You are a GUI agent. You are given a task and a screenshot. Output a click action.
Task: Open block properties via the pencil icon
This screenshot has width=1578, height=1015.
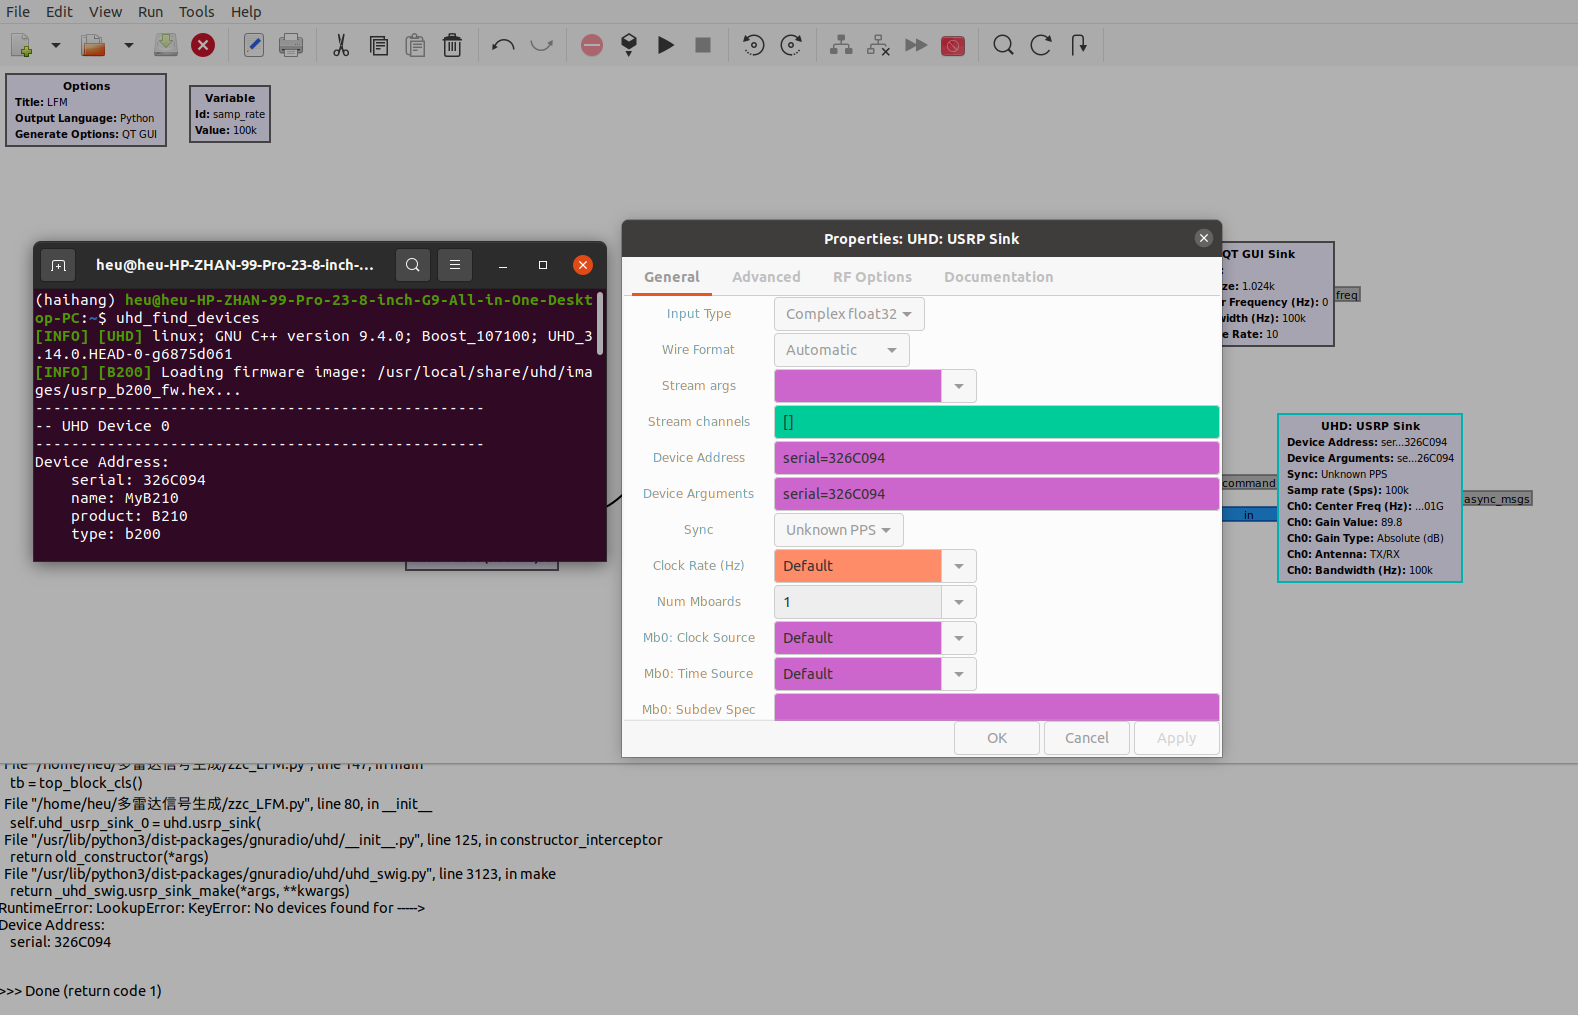254,45
